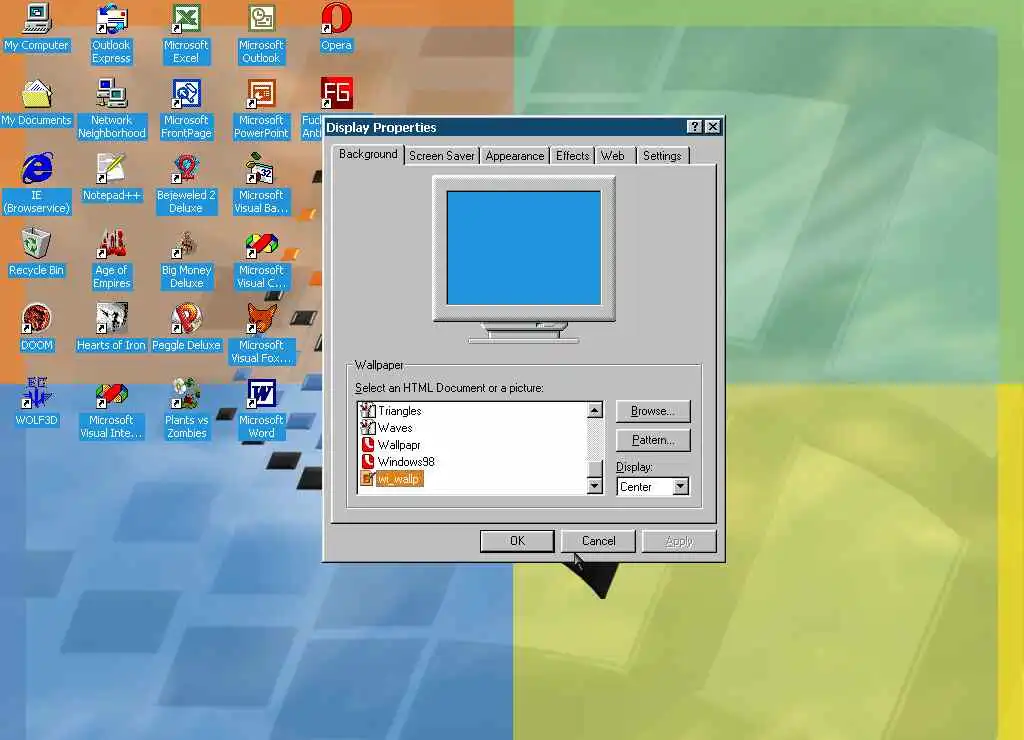1024x740 pixels.
Task: Click Cancel in Display Properties
Action: tap(598, 541)
